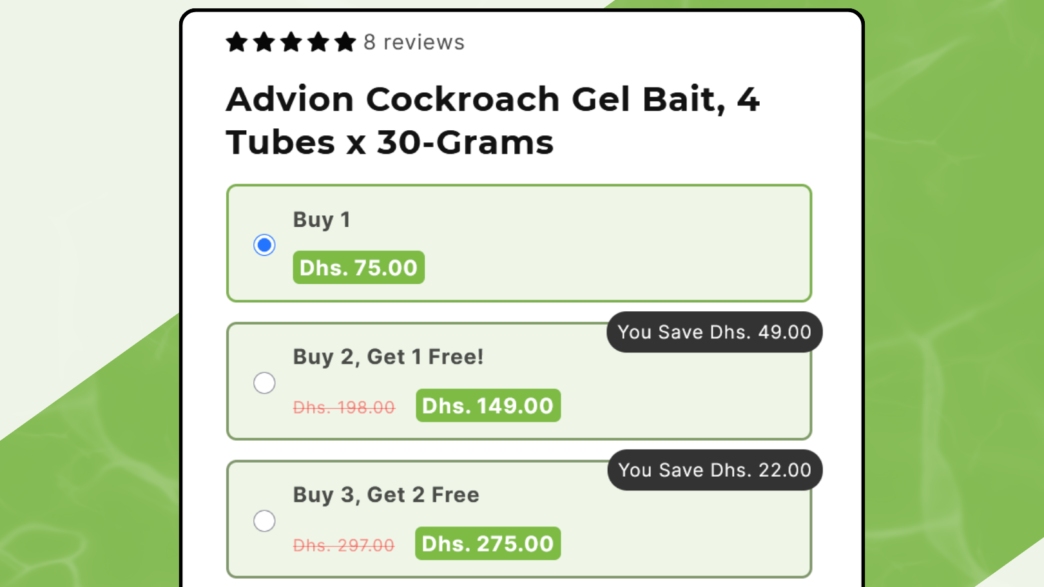Click the fourth review star icon
This screenshot has height=587, width=1044.
point(318,42)
